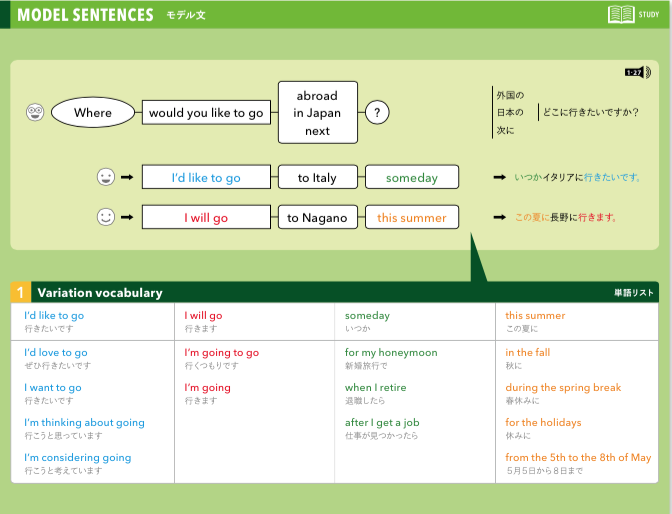This screenshot has height=514, width=672.
Task: Select the 'to Italy' box
Action: [318, 177]
